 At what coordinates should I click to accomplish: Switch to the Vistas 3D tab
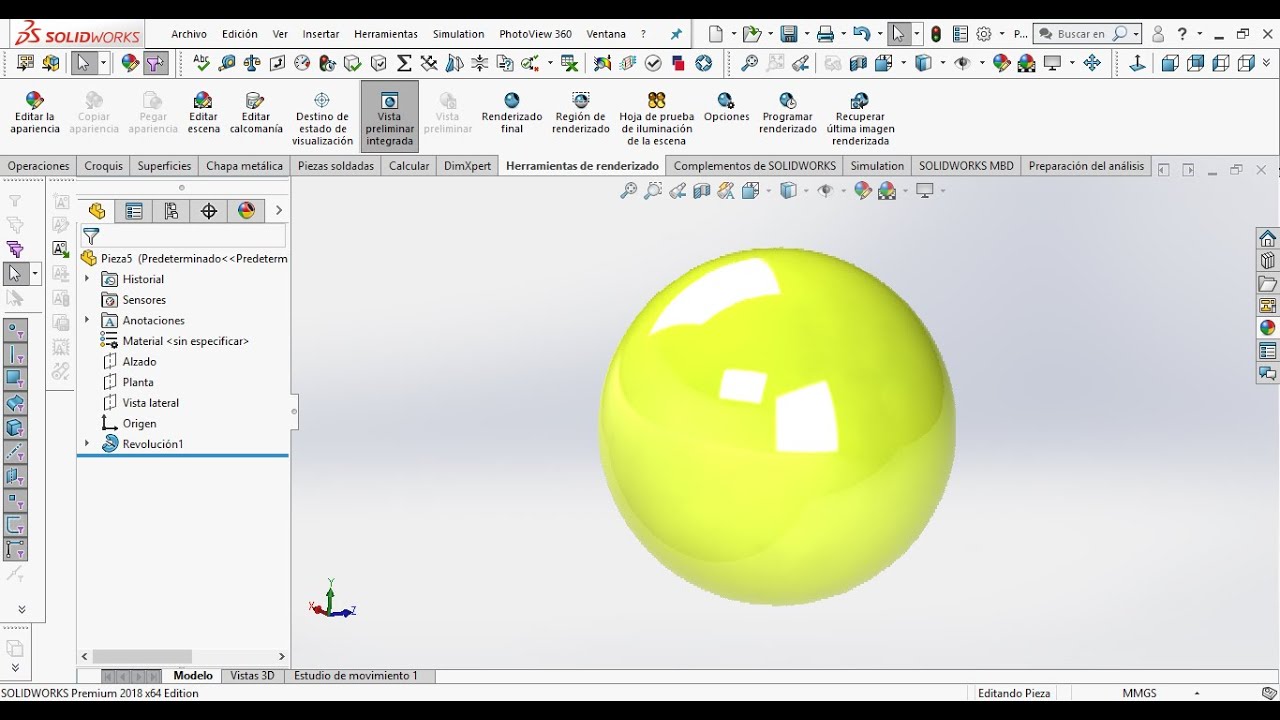click(252, 676)
